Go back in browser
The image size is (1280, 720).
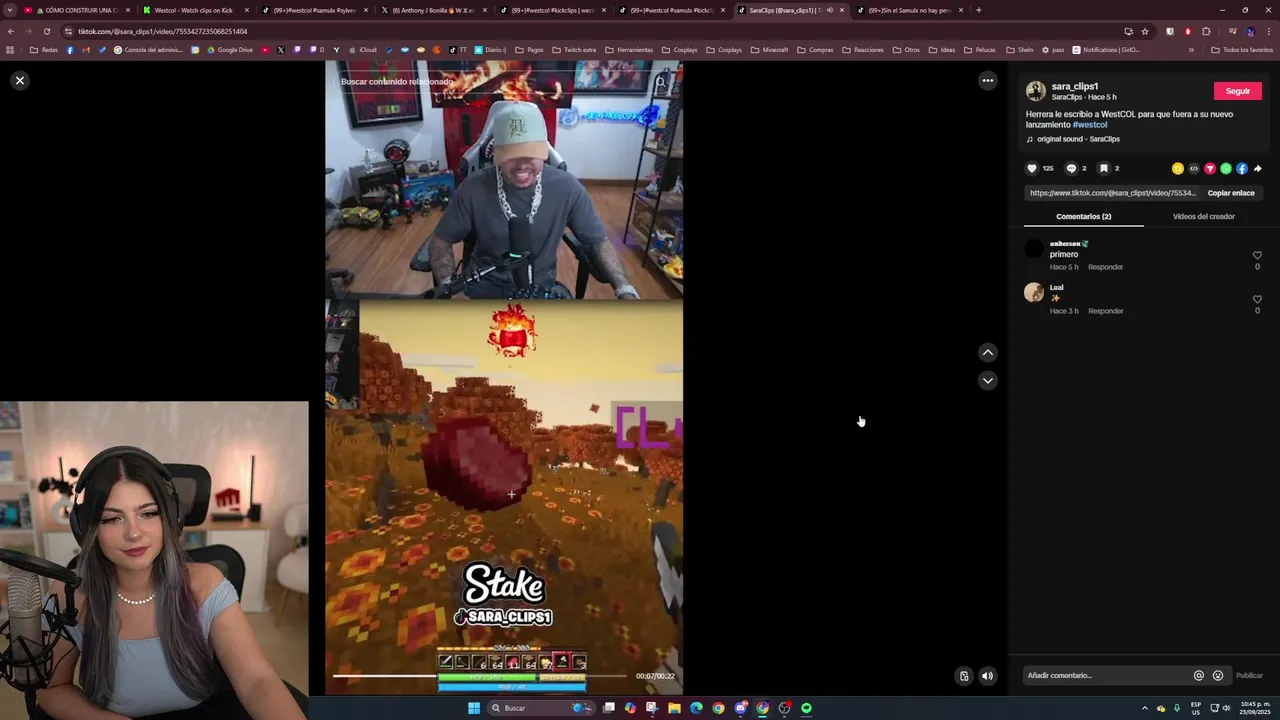tap(10, 31)
